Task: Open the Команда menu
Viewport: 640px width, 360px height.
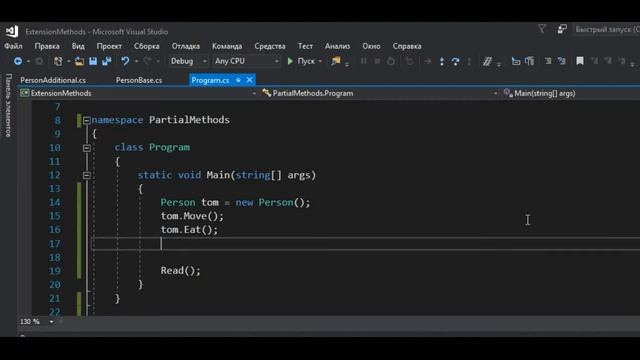Action: (x=227, y=46)
